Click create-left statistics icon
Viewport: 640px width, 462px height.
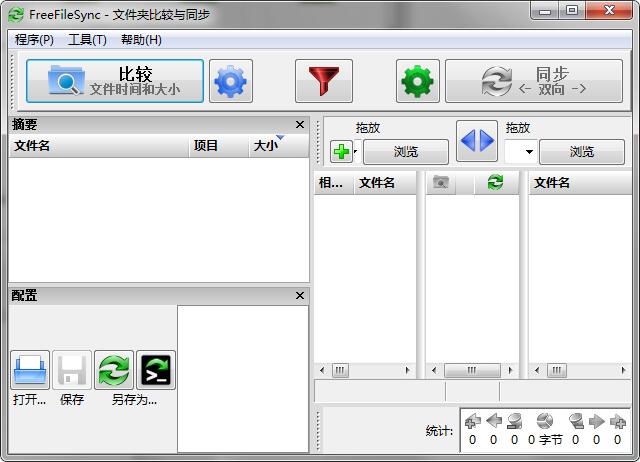point(473,421)
